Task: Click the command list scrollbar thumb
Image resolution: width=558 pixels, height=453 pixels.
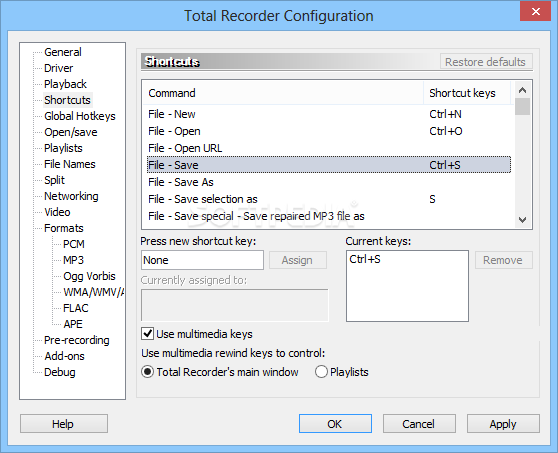Action: (x=522, y=107)
